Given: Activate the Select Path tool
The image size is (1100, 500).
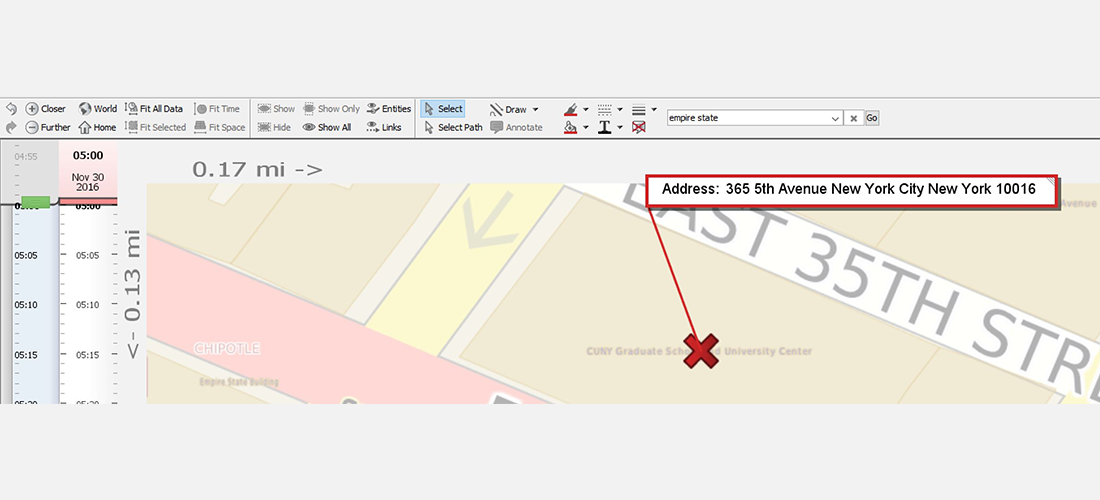Looking at the screenshot, I should (453, 127).
